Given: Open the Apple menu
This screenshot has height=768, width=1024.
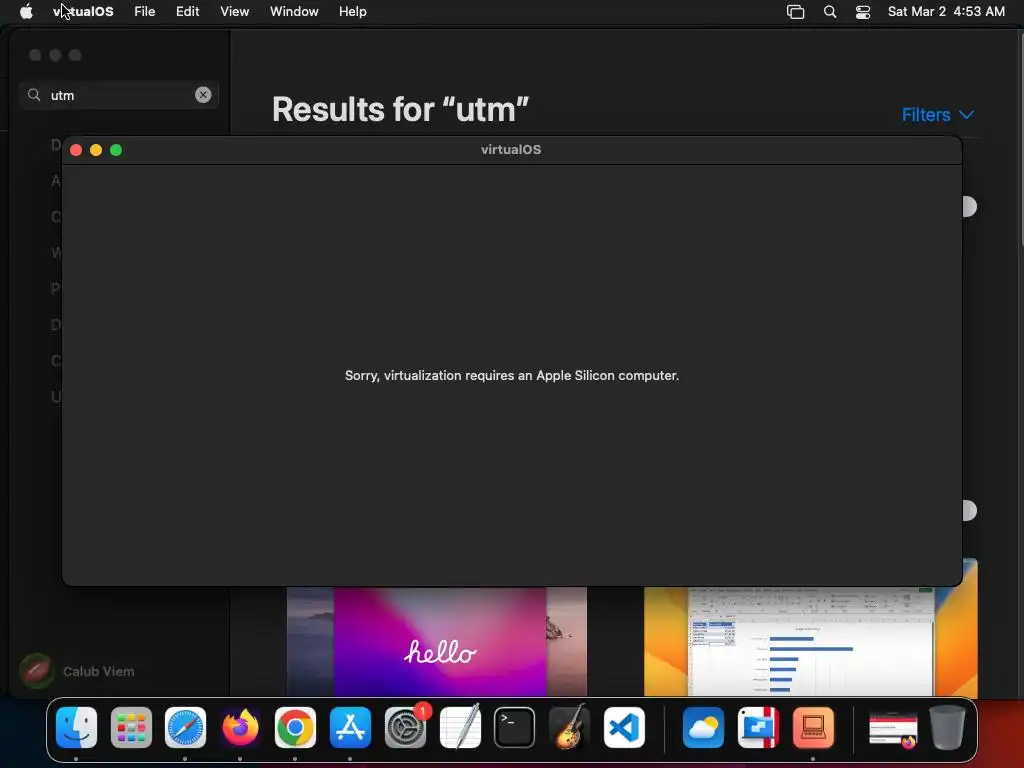Looking at the screenshot, I should pos(26,11).
